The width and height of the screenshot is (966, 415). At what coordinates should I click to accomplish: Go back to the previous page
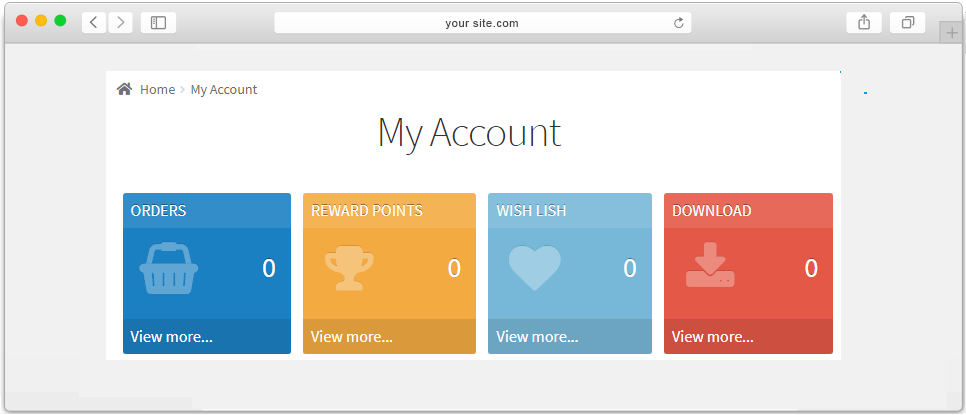pos(94,23)
